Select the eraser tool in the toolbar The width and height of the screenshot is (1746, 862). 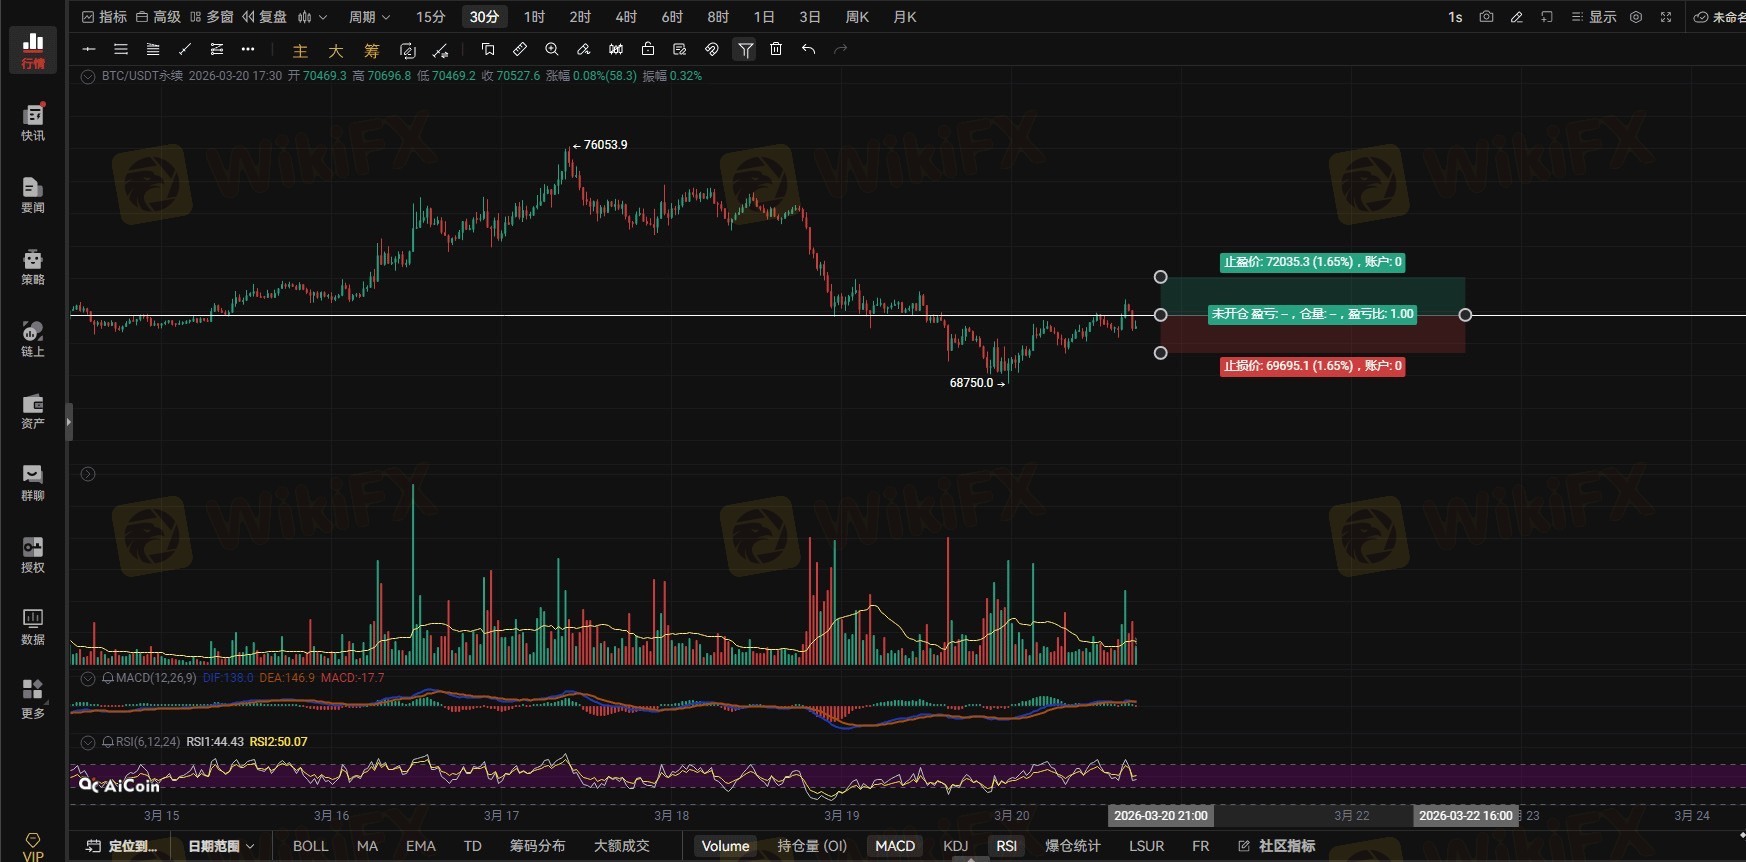tap(584, 49)
